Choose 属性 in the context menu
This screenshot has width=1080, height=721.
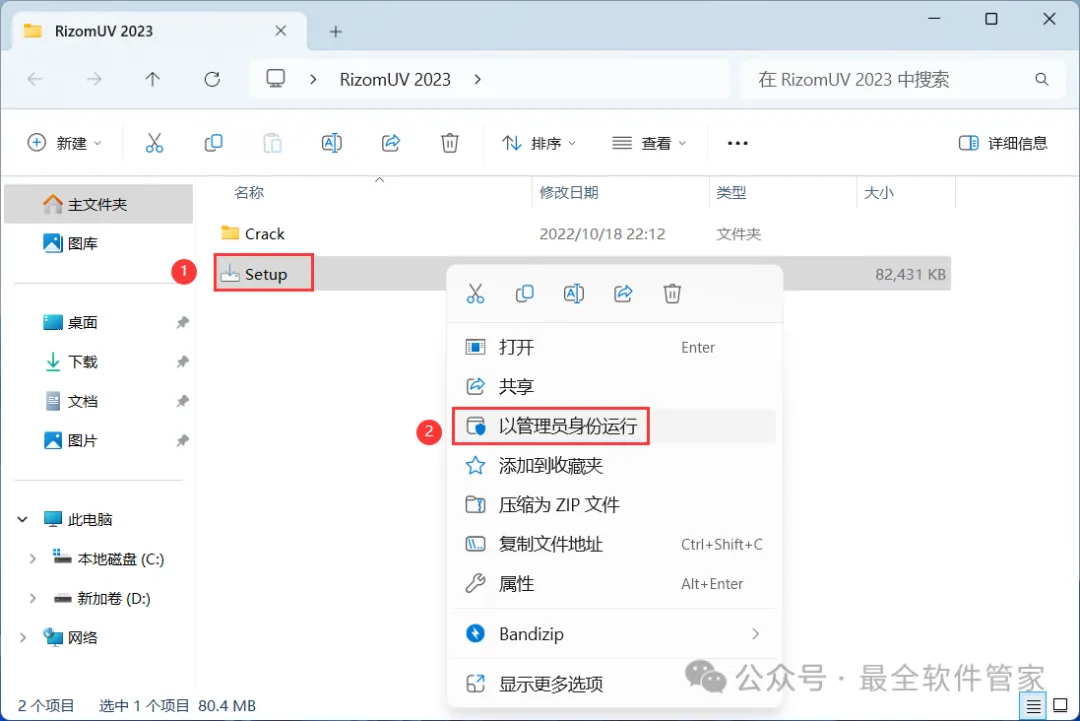[614, 584]
